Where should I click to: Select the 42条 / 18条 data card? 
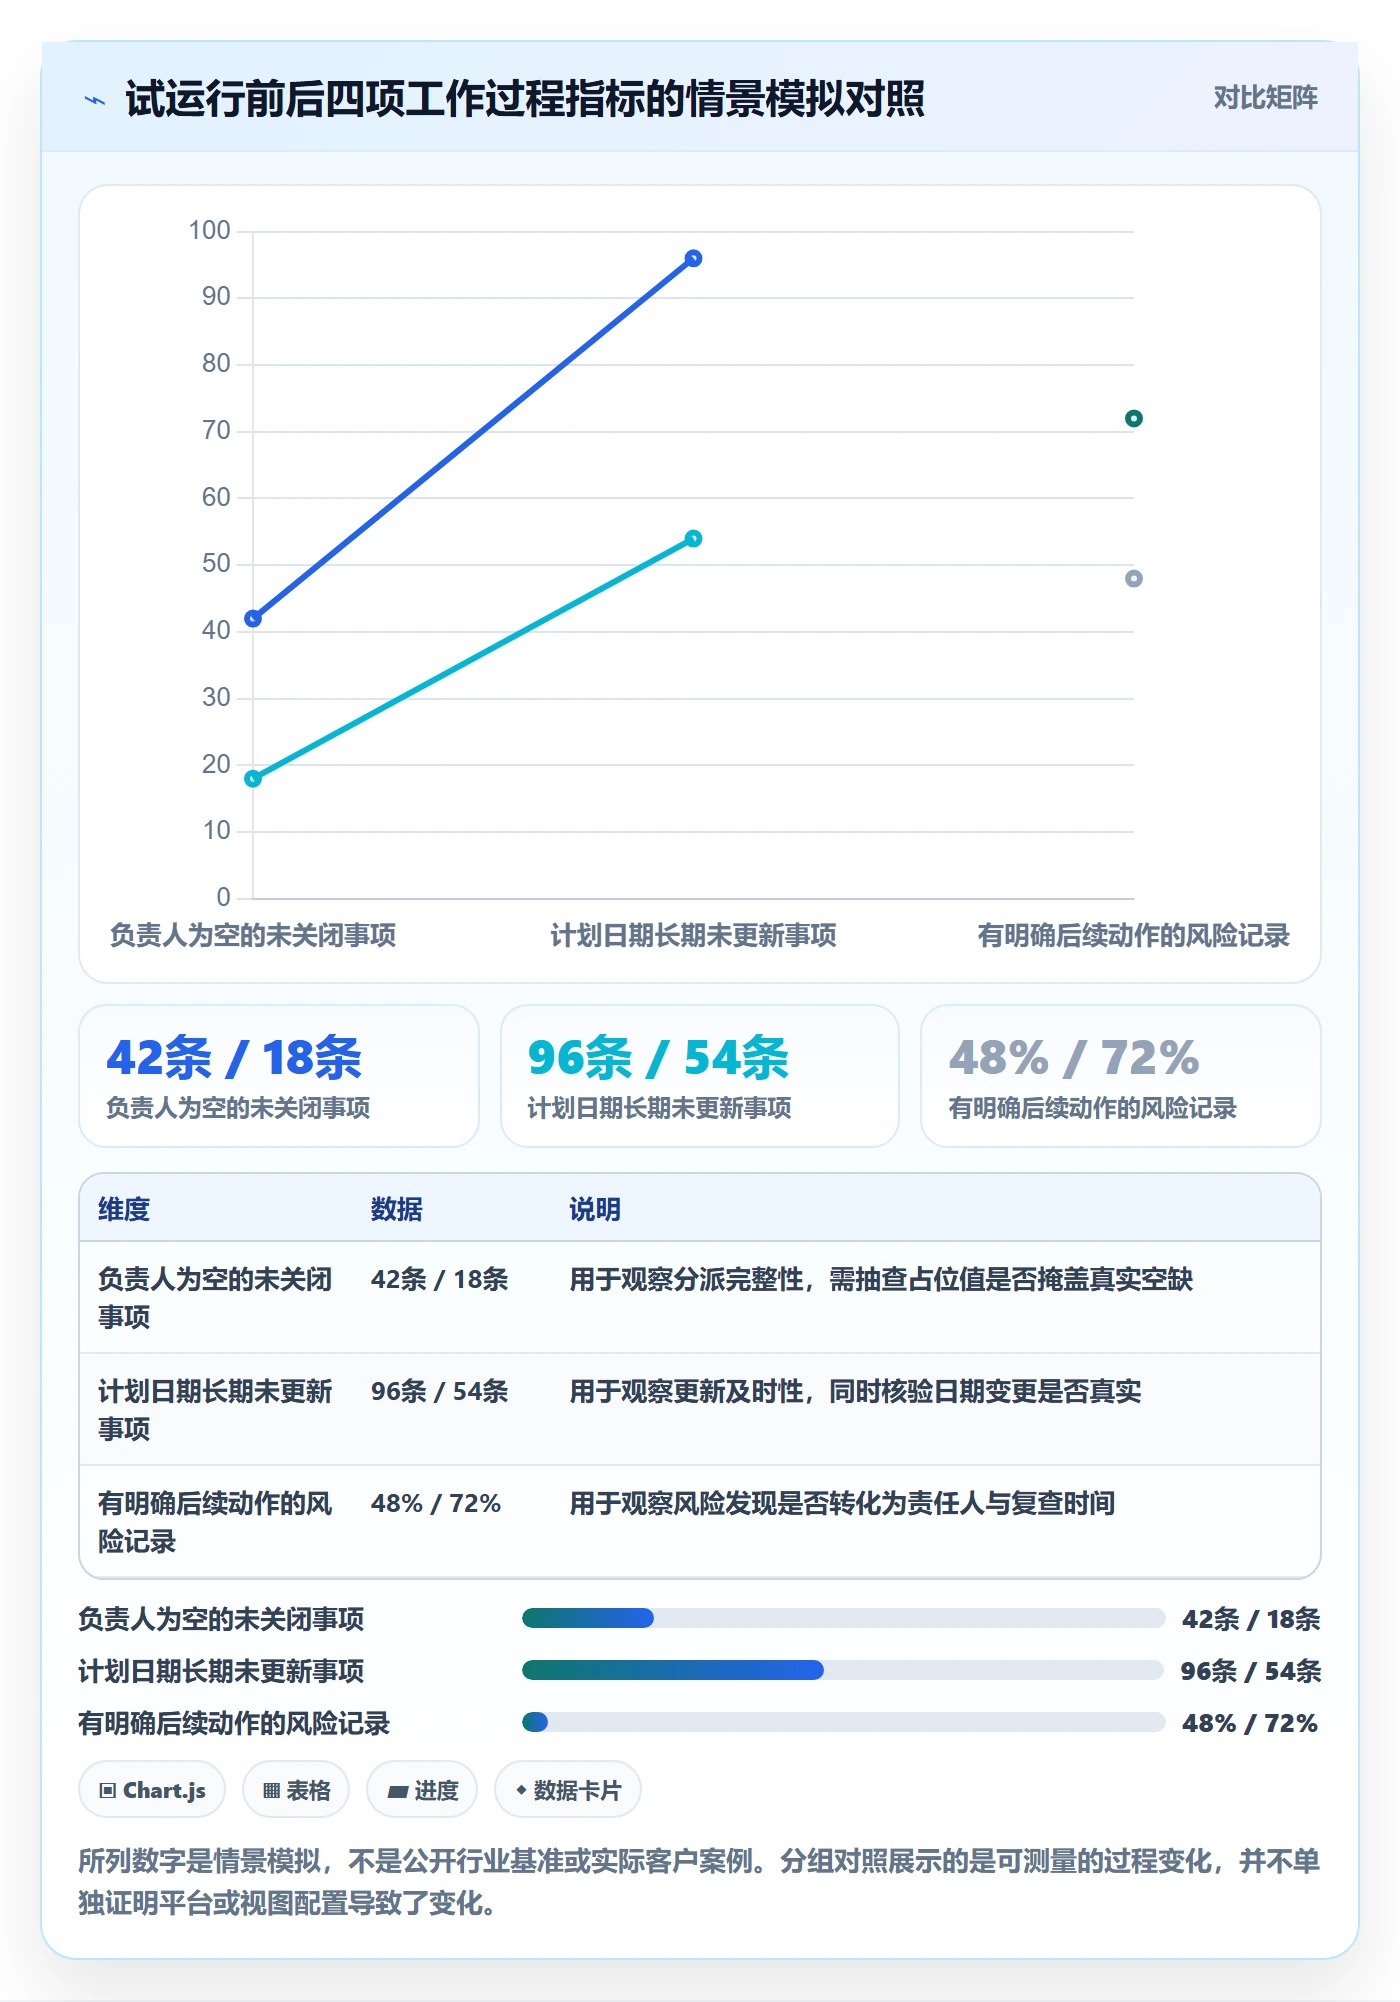279,1076
